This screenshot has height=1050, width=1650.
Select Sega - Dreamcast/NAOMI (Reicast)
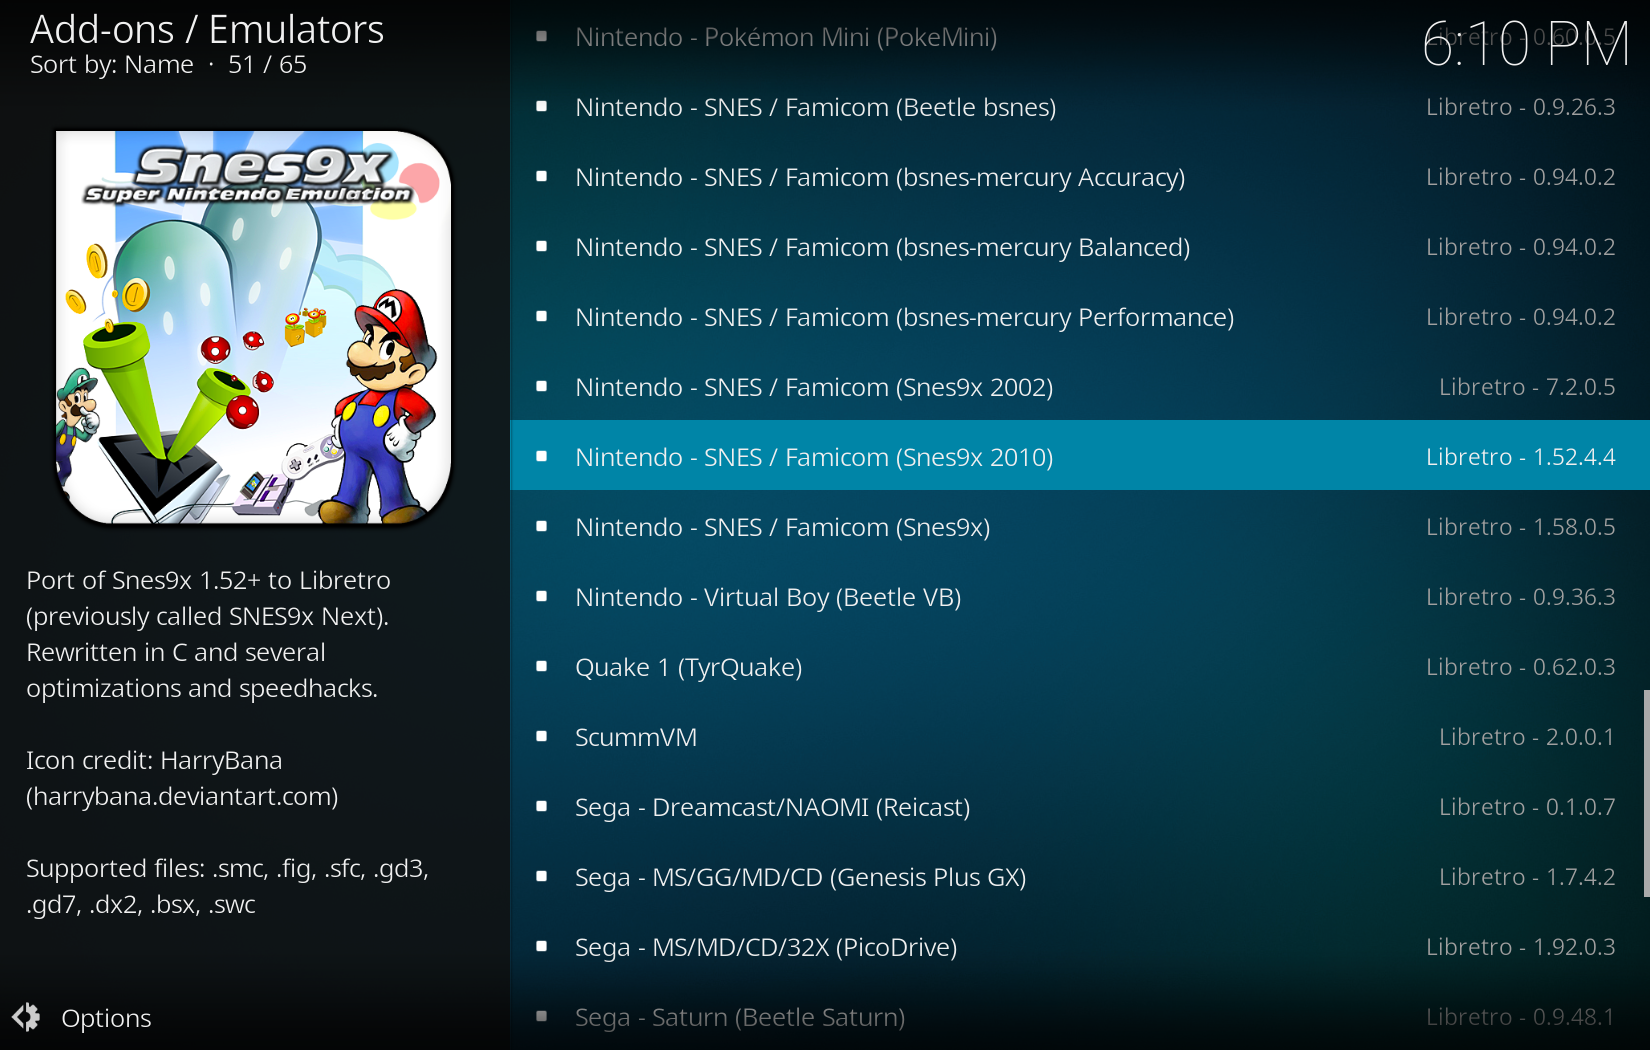(1080, 807)
